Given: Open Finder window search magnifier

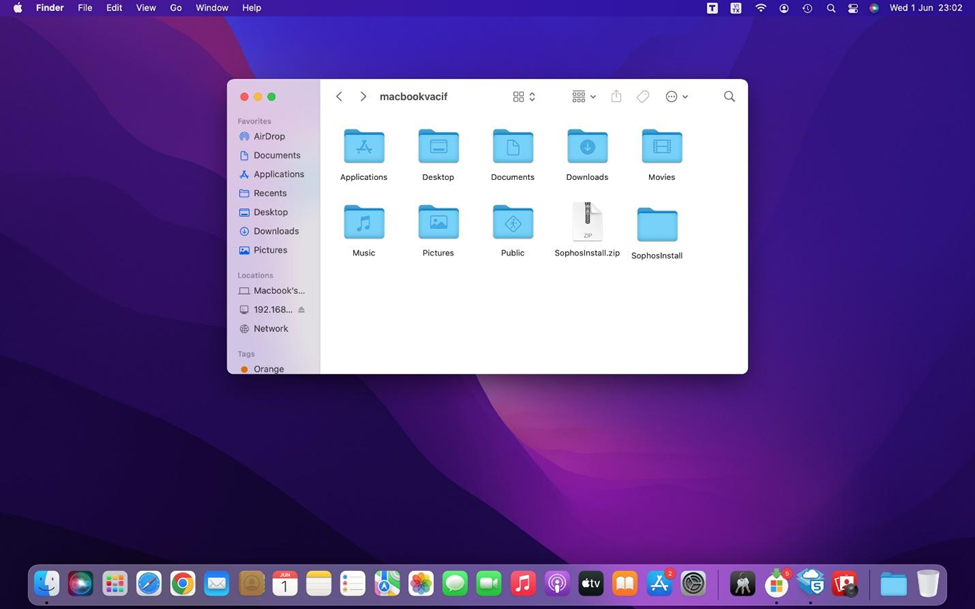Looking at the screenshot, I should pyautogui.click(x=729, y=96).
